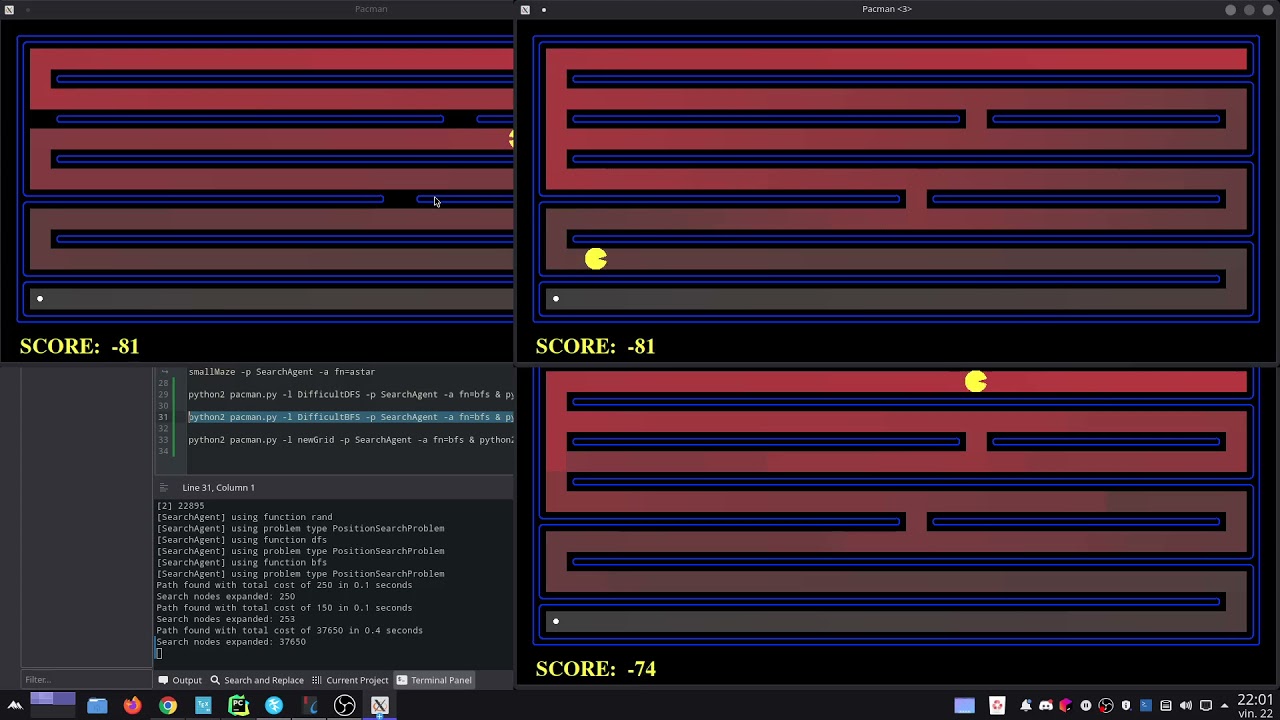Screen dimensions: 1280x720
Task: Switch to the Kate editor in the taskbar
Action: tap(274, 705)
